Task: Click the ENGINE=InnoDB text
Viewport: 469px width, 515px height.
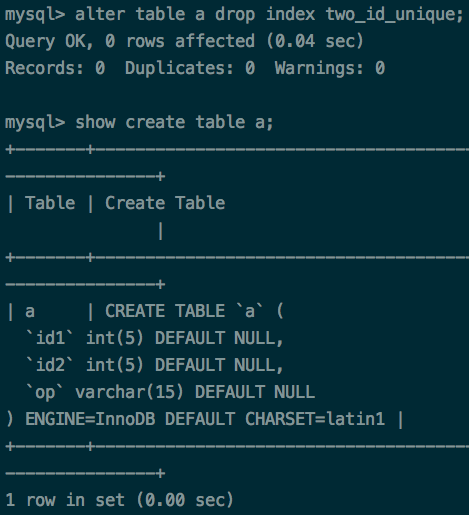Action: tap(90, 419)
